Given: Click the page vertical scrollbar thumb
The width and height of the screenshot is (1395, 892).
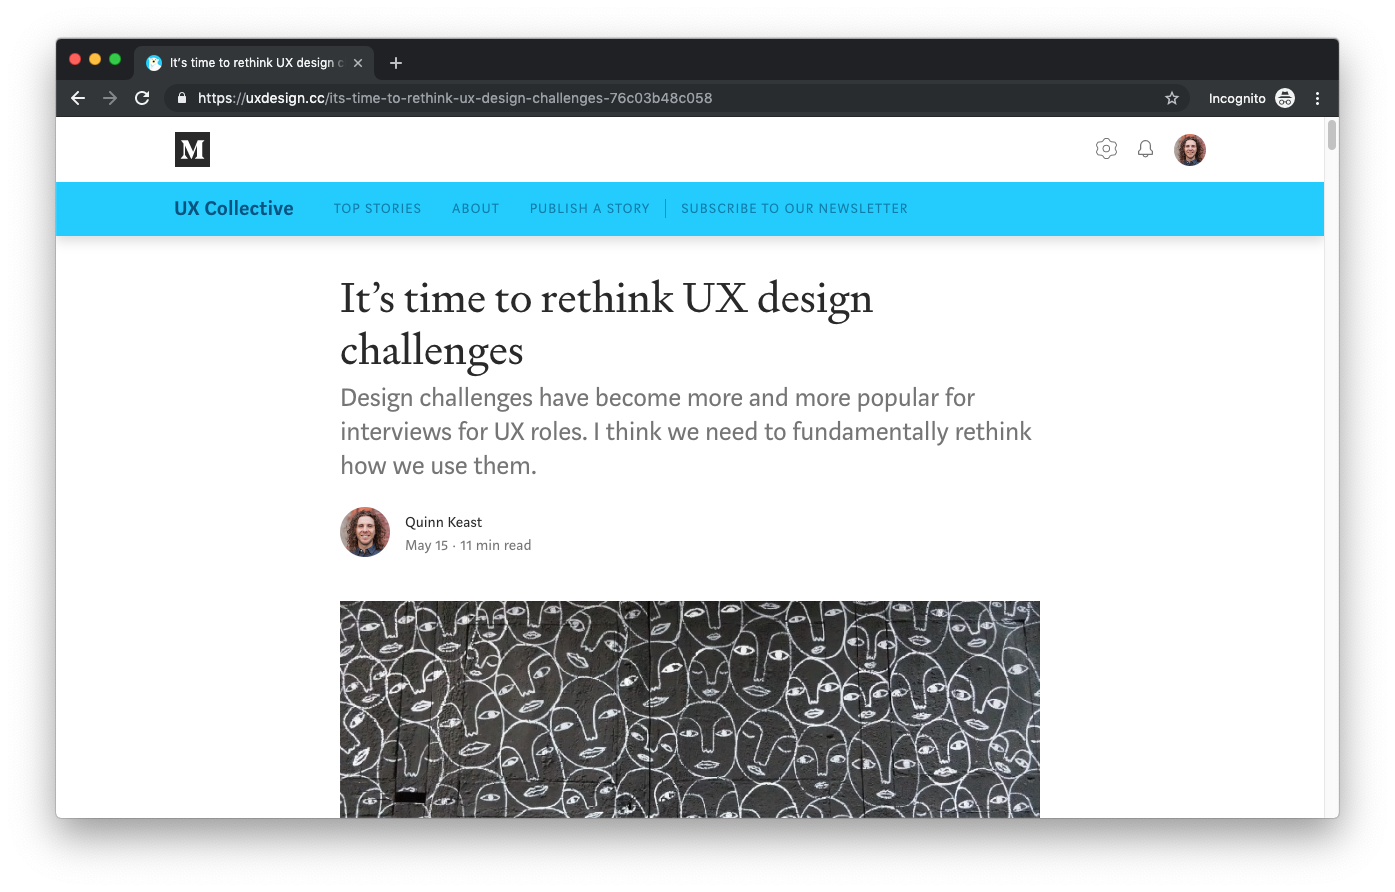Looking at the screenshot, I should pos(1332,135).
